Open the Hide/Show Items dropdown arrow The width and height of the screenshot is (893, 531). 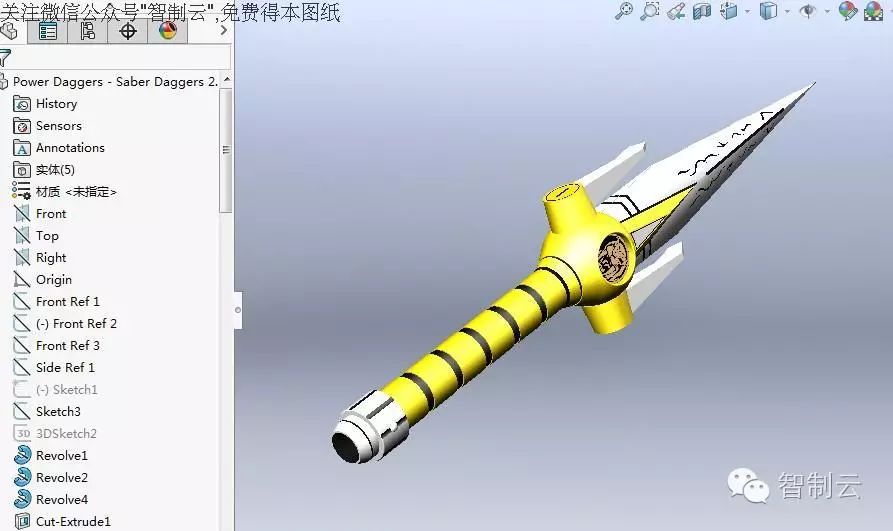click(827, 11)
